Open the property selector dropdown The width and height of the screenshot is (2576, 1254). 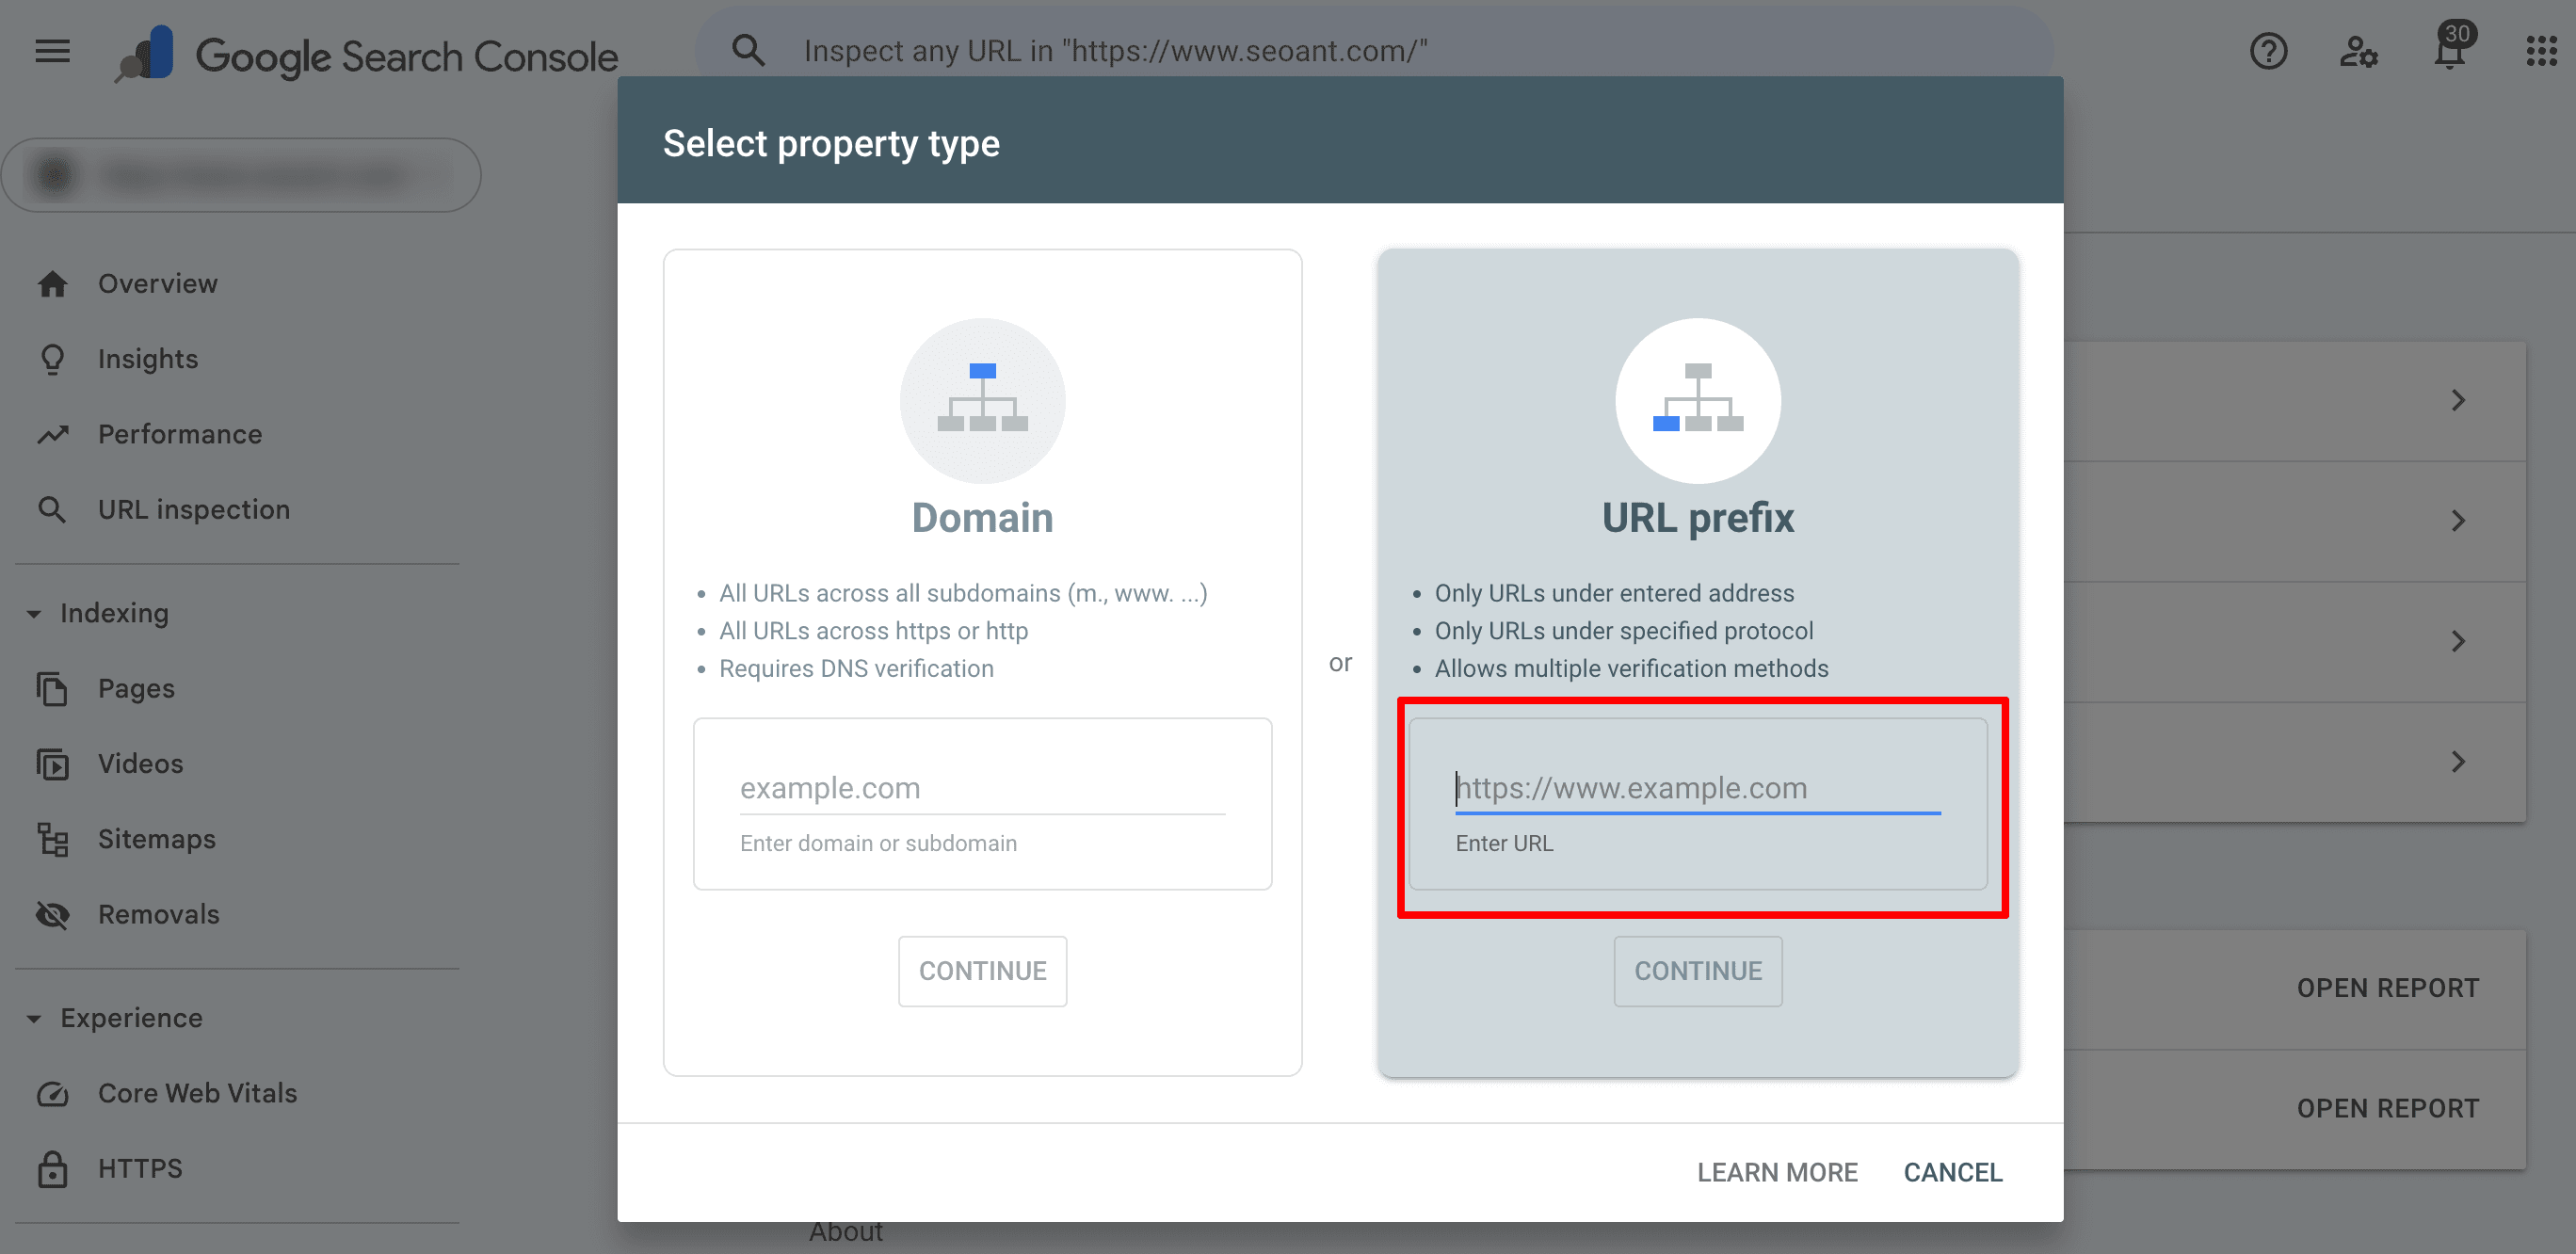[x=241, y=176]
